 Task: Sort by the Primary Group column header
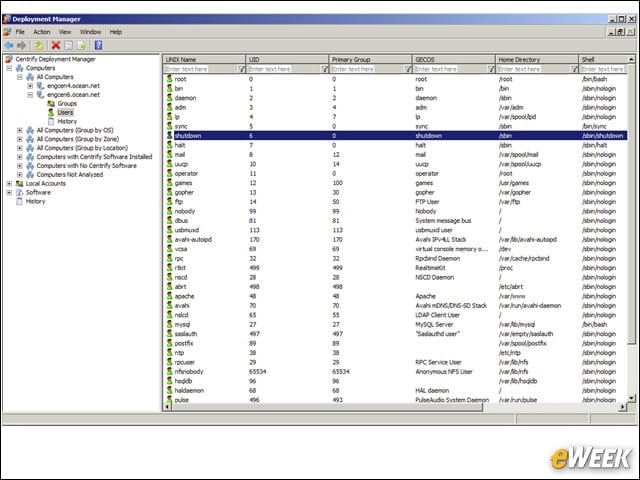point(371,59)
